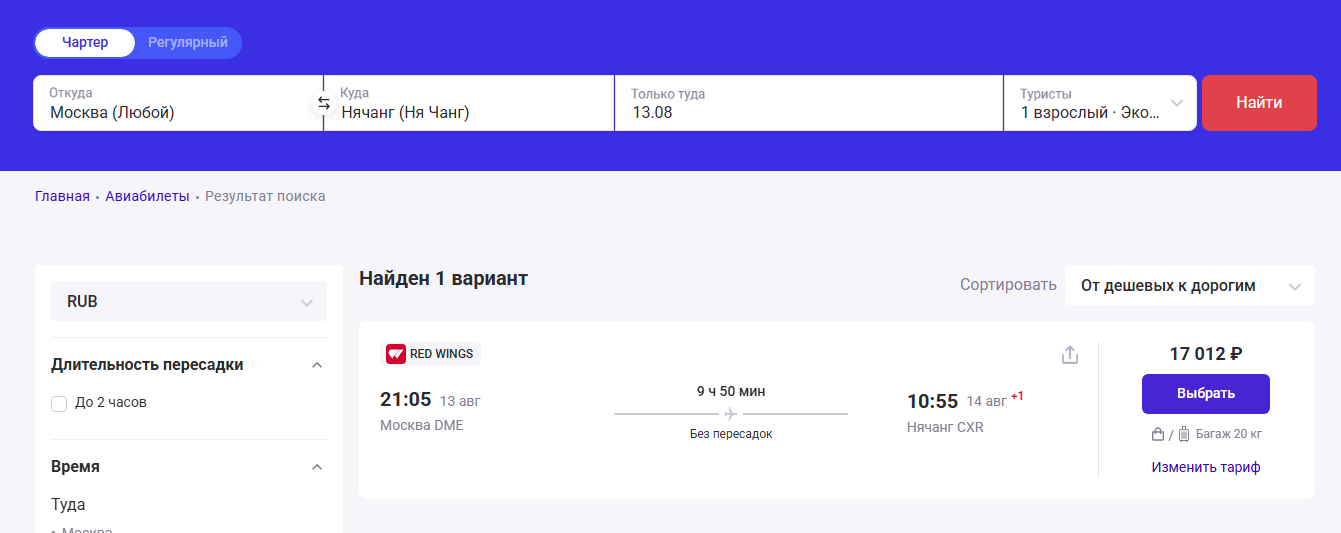Screen dimensions: 1341x533
Task: Switch to Чартер flight type
Action: pos(85,43)
